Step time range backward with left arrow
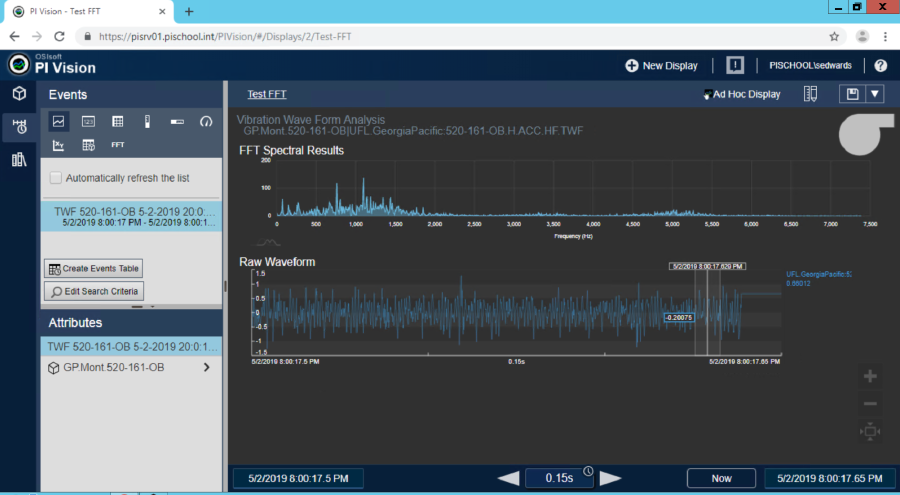 tap(508, 478)
